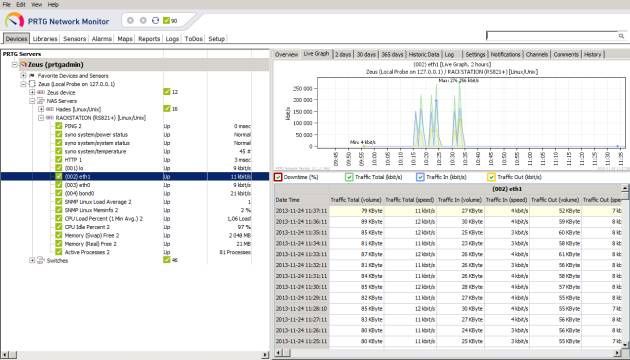This screenshot has height=360, width=630.
Task: Open the Overview tab
Action: (286, 54)
